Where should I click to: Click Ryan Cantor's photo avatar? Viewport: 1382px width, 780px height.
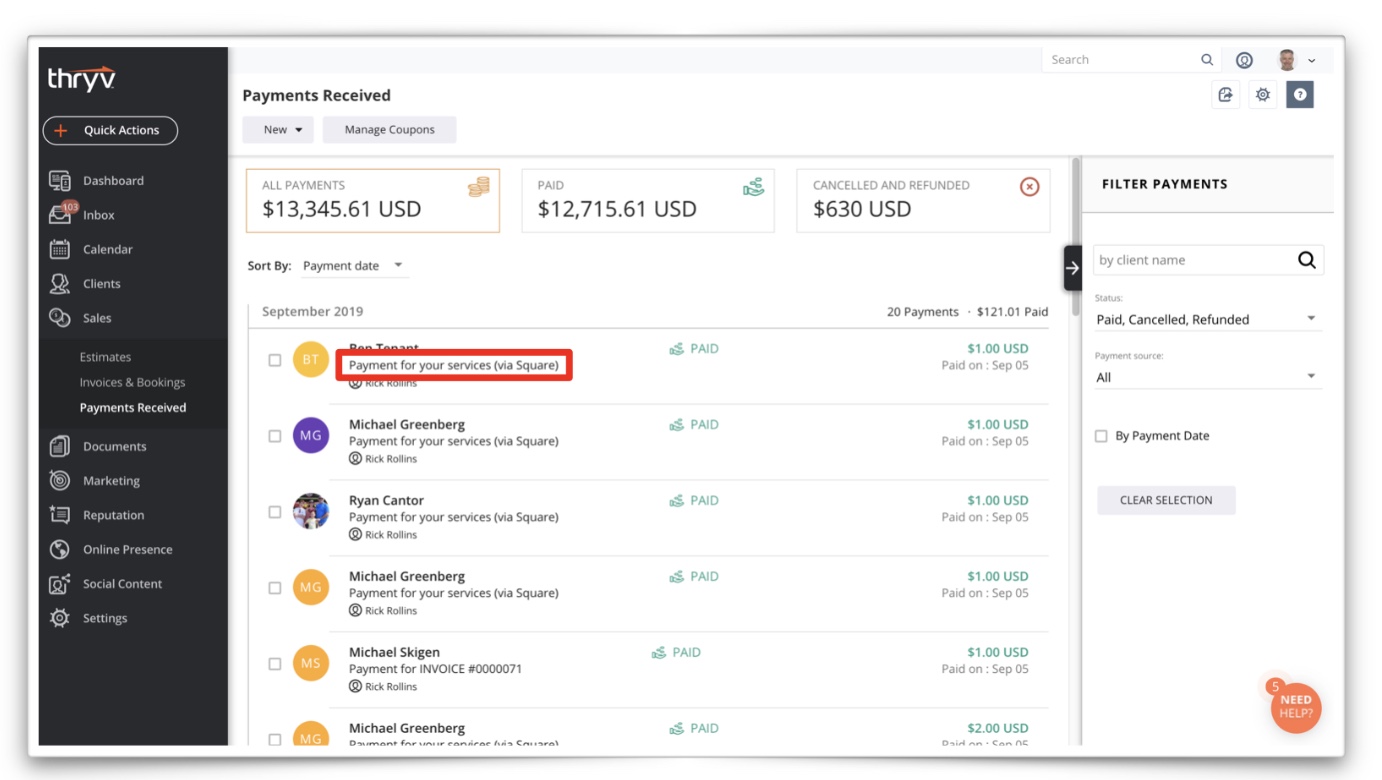tap(311, 512)
